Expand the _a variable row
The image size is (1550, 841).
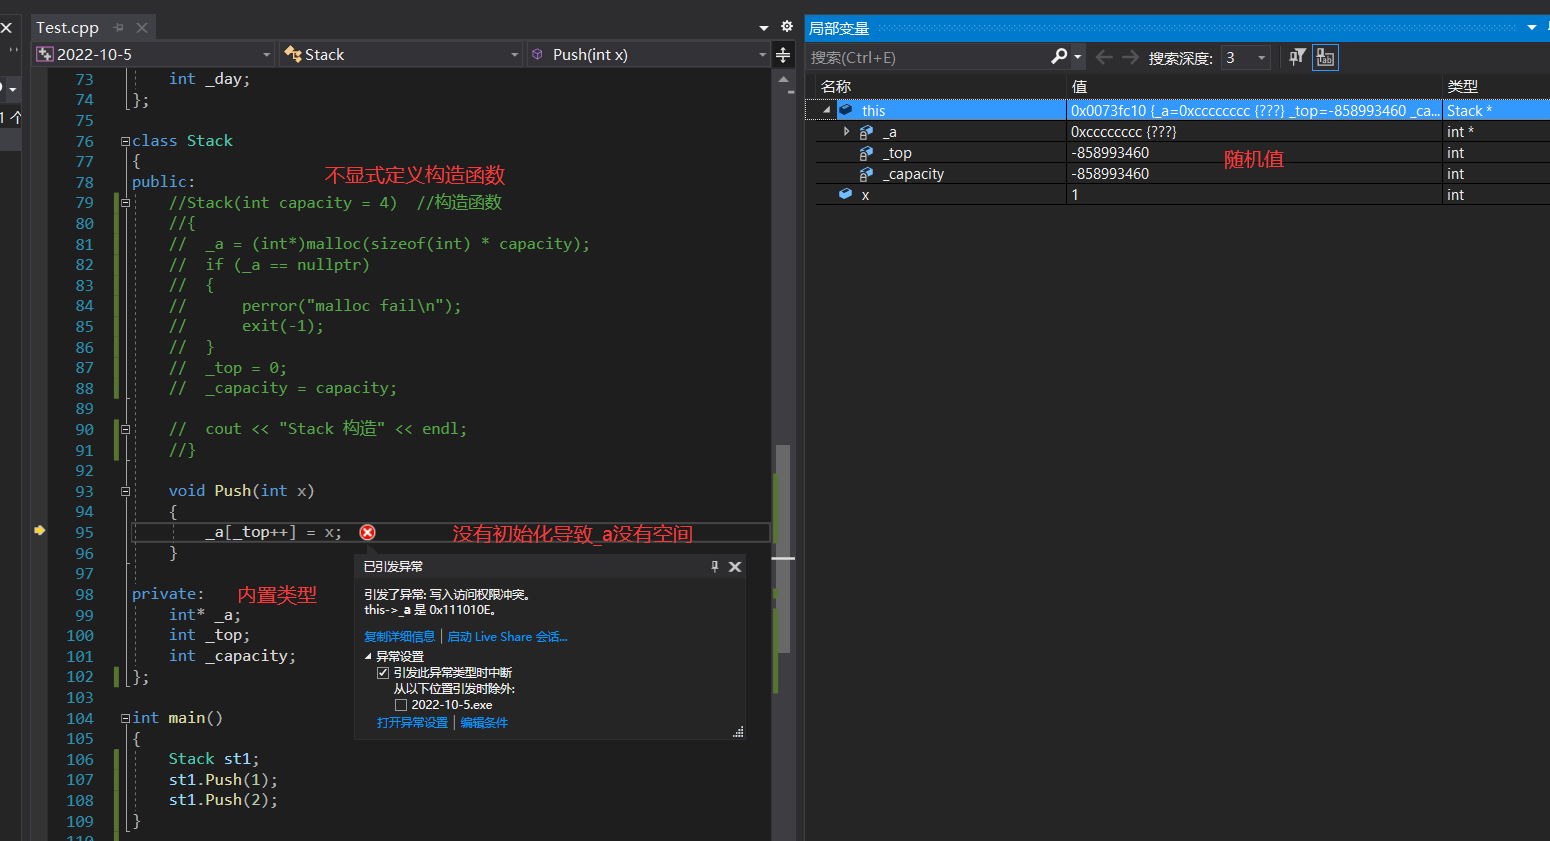coord(846,131)
